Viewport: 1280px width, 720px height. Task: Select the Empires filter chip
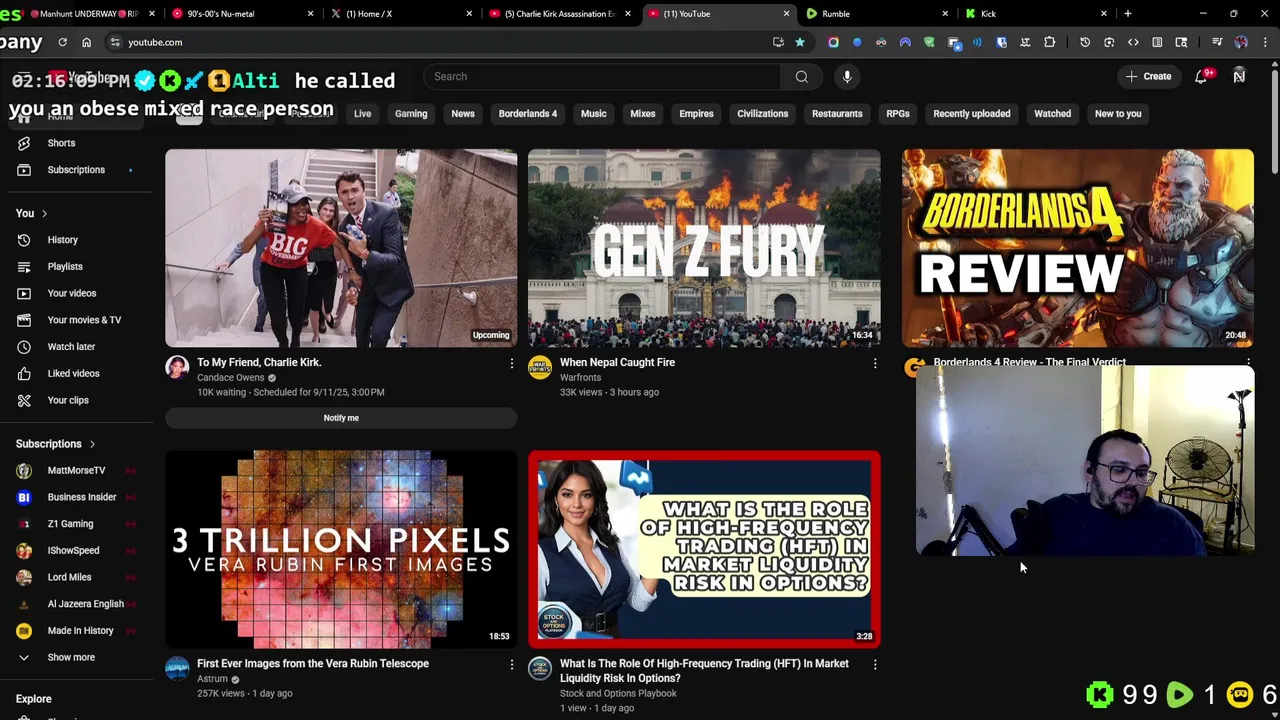696,114
